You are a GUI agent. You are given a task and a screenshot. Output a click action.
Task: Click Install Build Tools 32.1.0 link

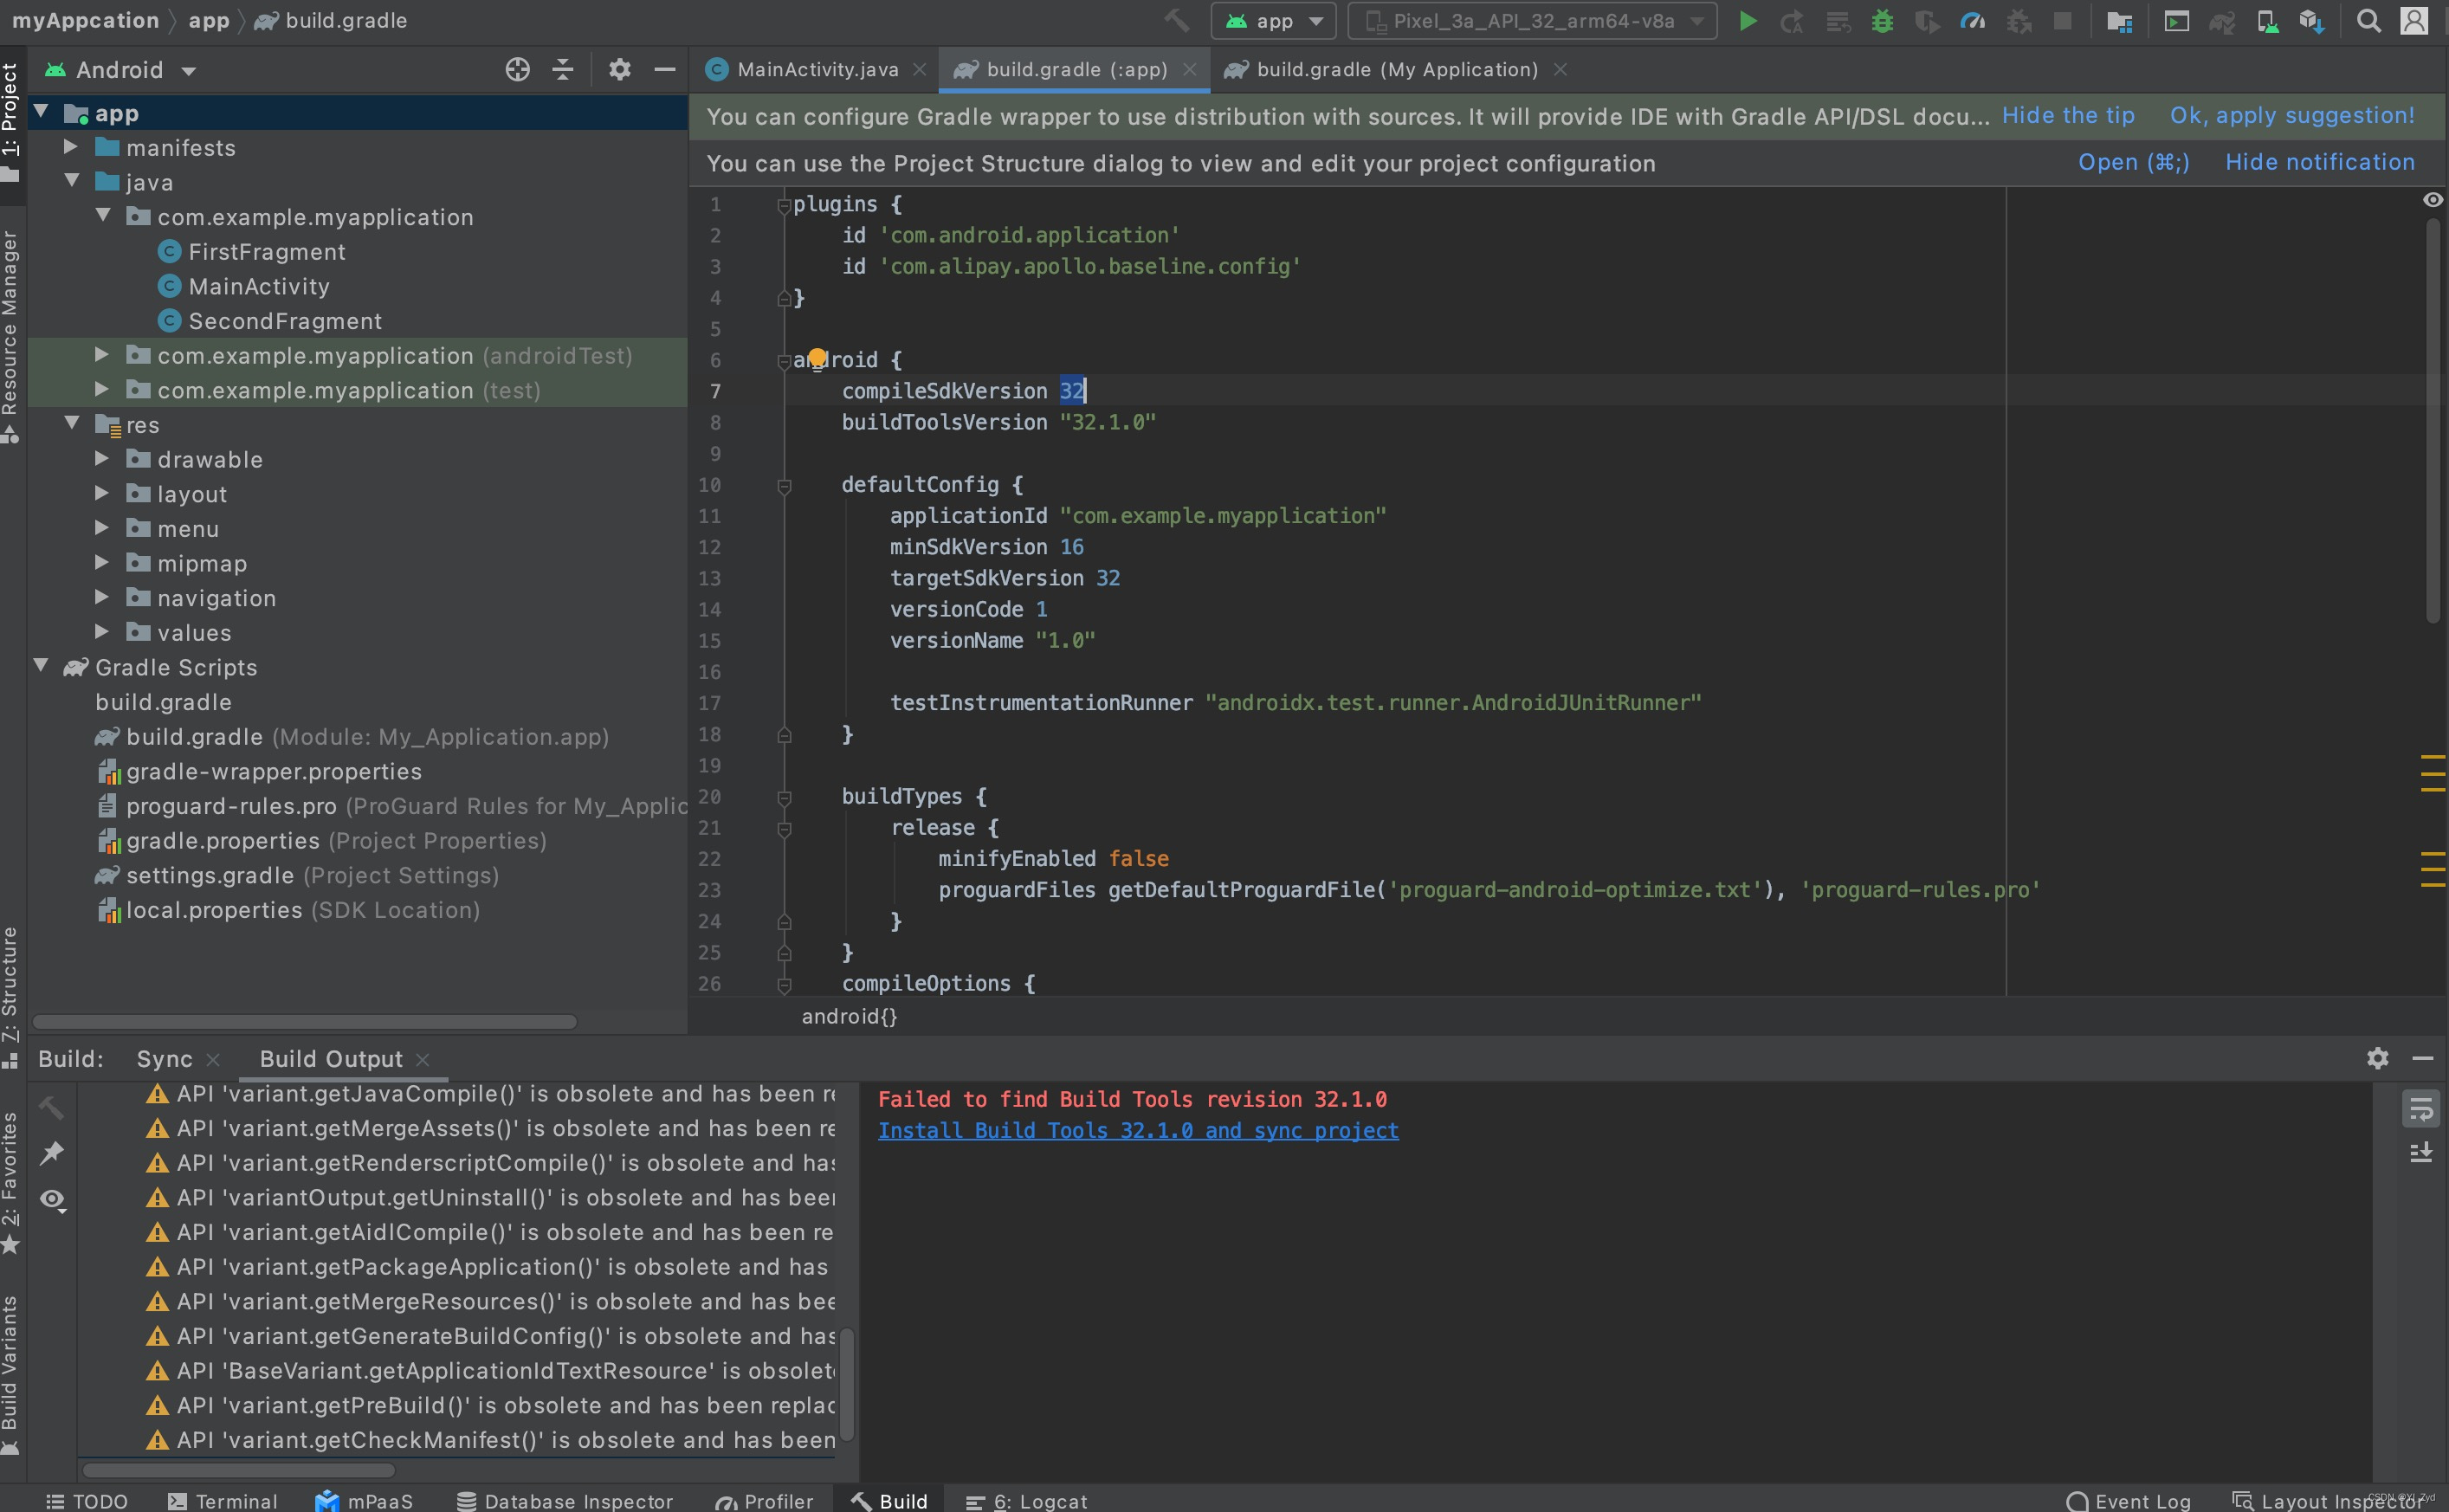coord(1137,1130)
